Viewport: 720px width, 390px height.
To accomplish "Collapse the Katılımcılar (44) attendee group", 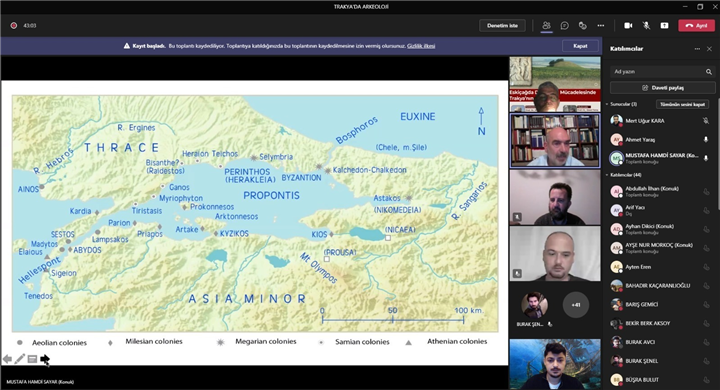I will coord(607,175).
